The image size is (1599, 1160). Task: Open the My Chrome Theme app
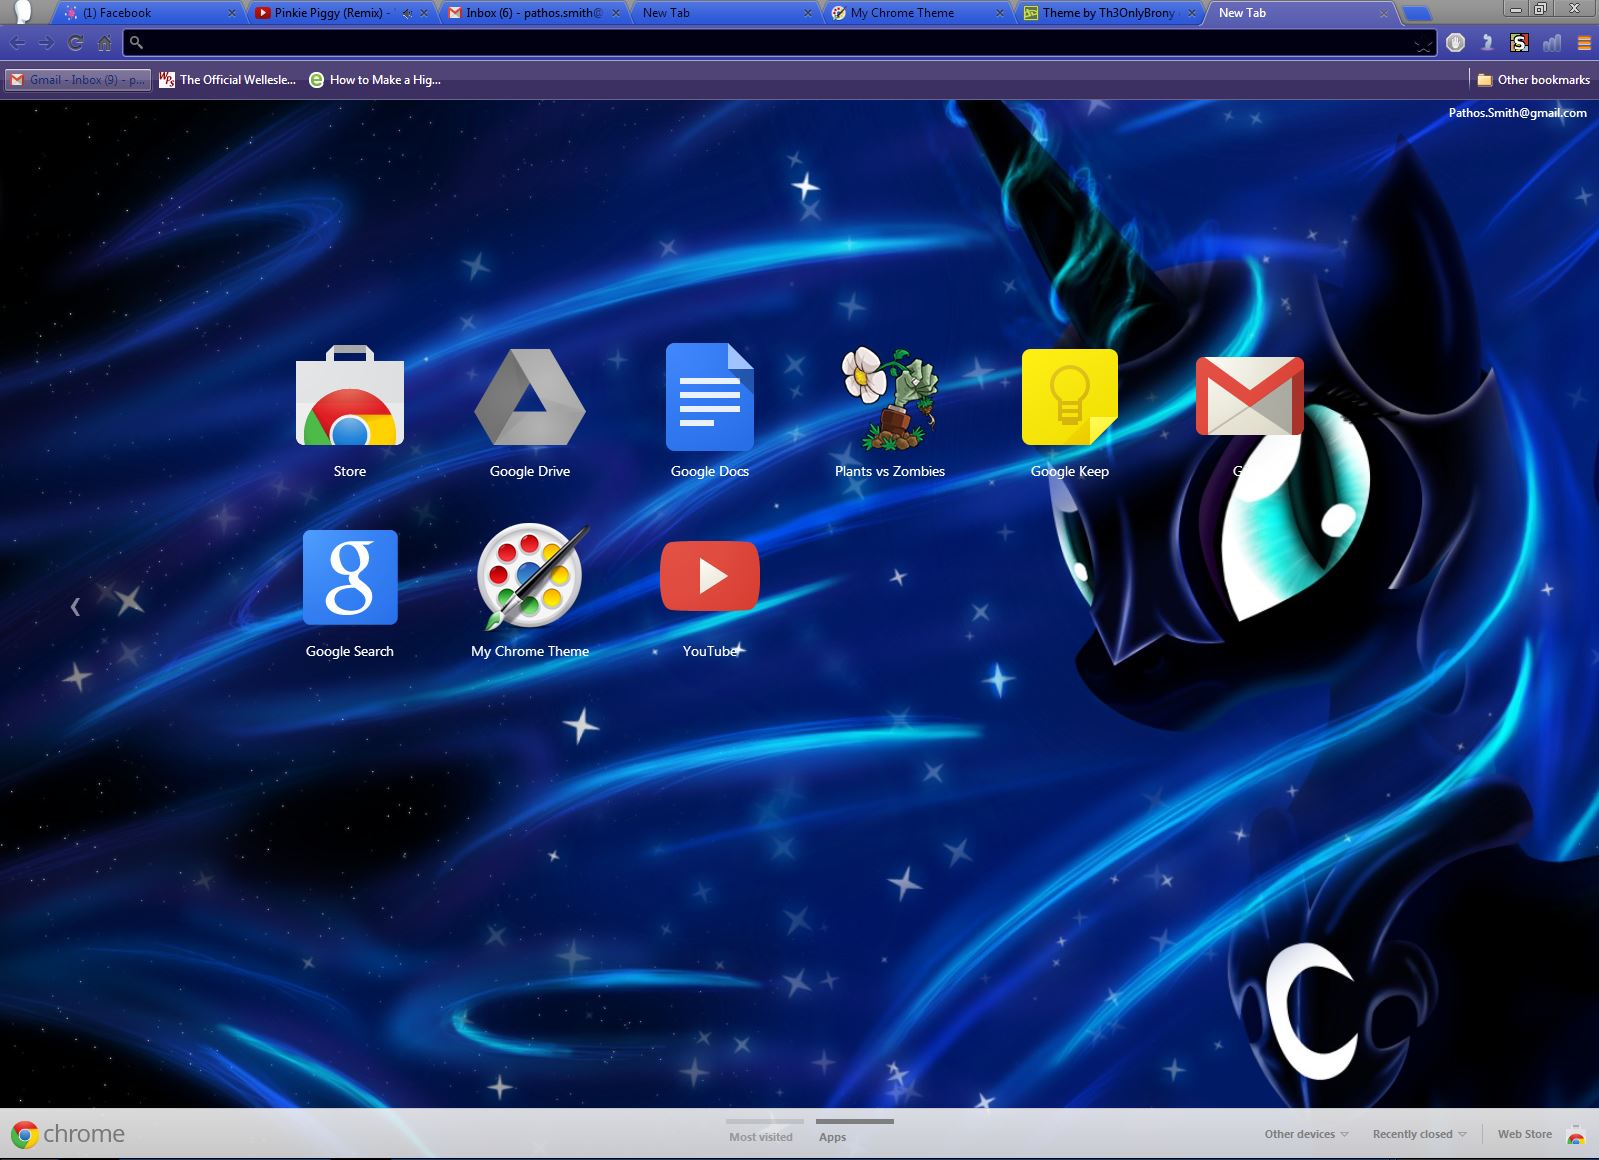pyautogui.click(x=530, y=577)
